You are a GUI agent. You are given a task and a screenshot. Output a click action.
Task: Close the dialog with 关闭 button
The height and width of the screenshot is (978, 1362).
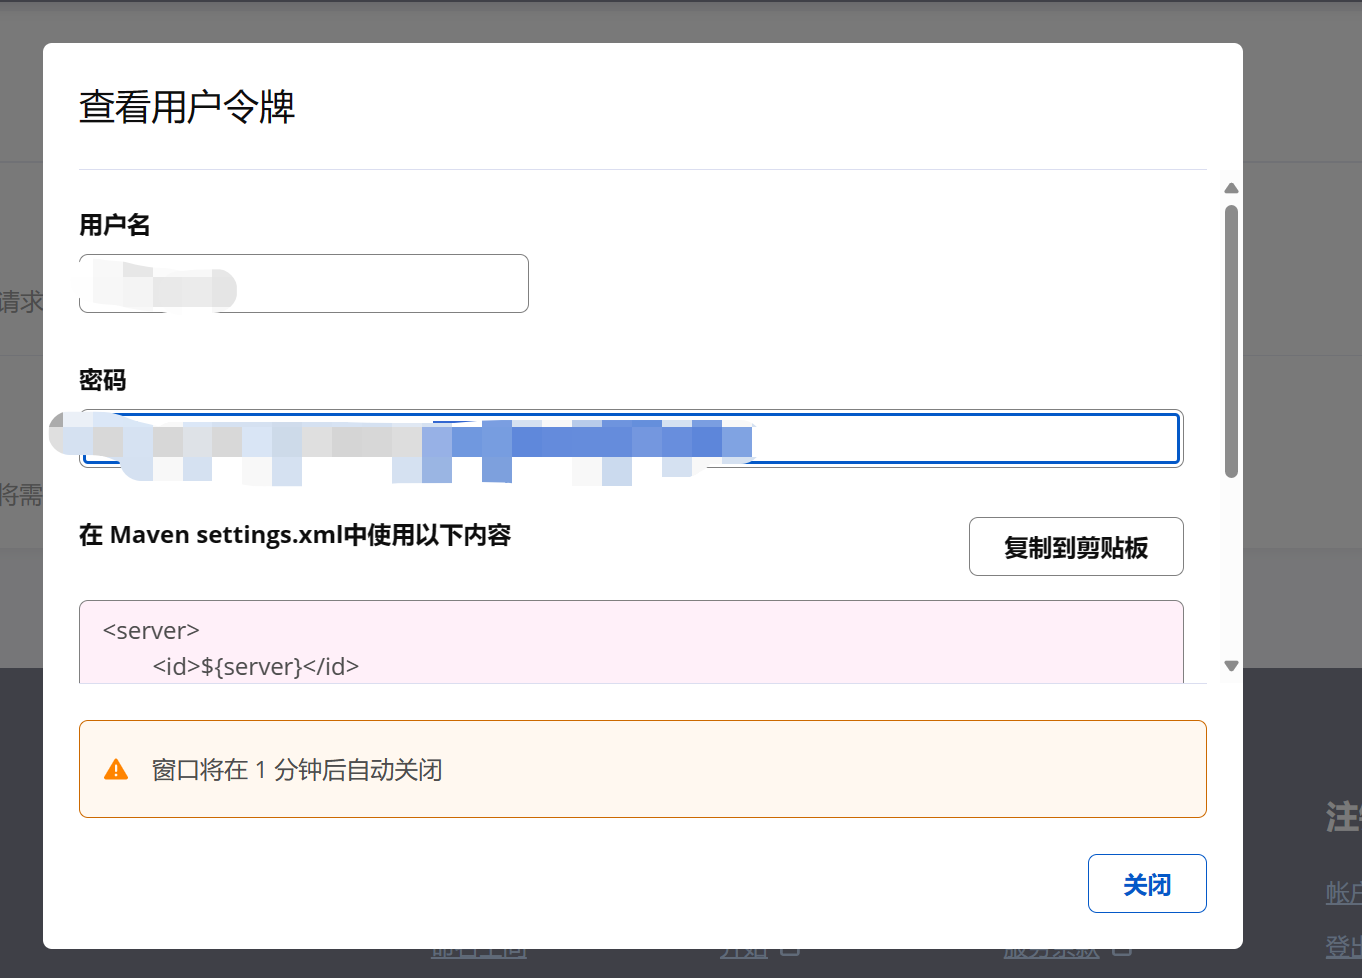[x=1146, y=884]
